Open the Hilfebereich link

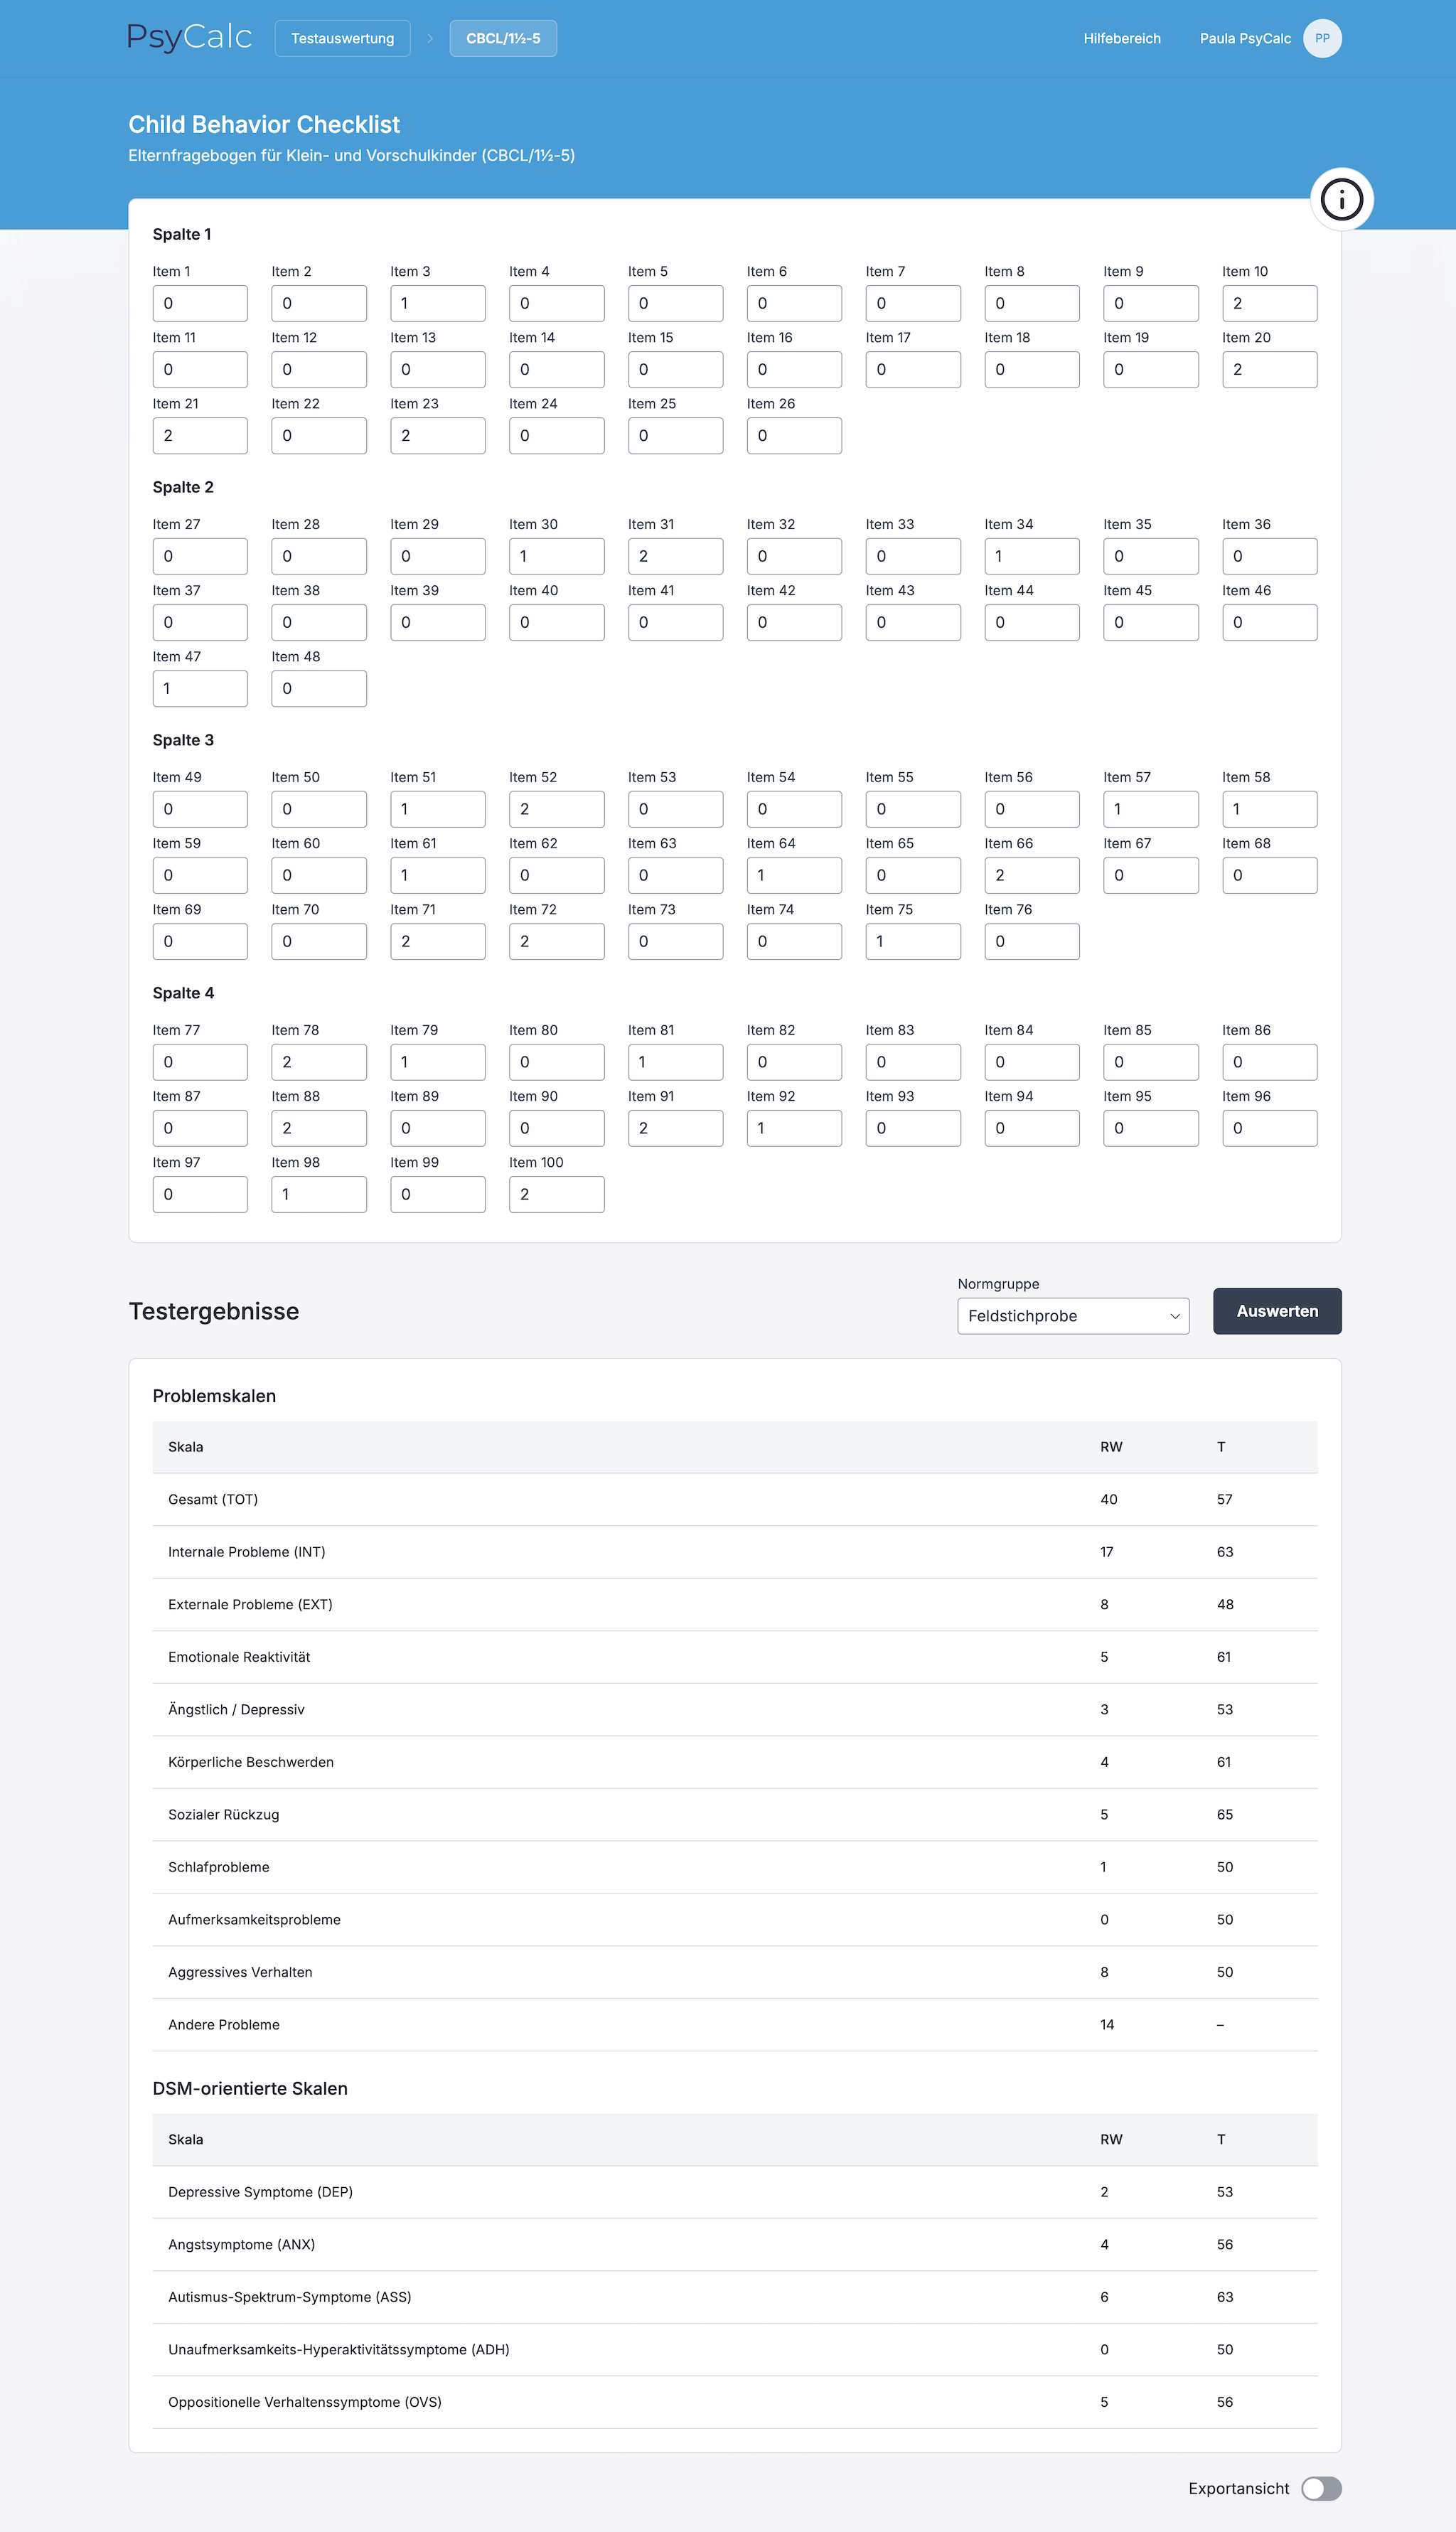click(1122, 39)
